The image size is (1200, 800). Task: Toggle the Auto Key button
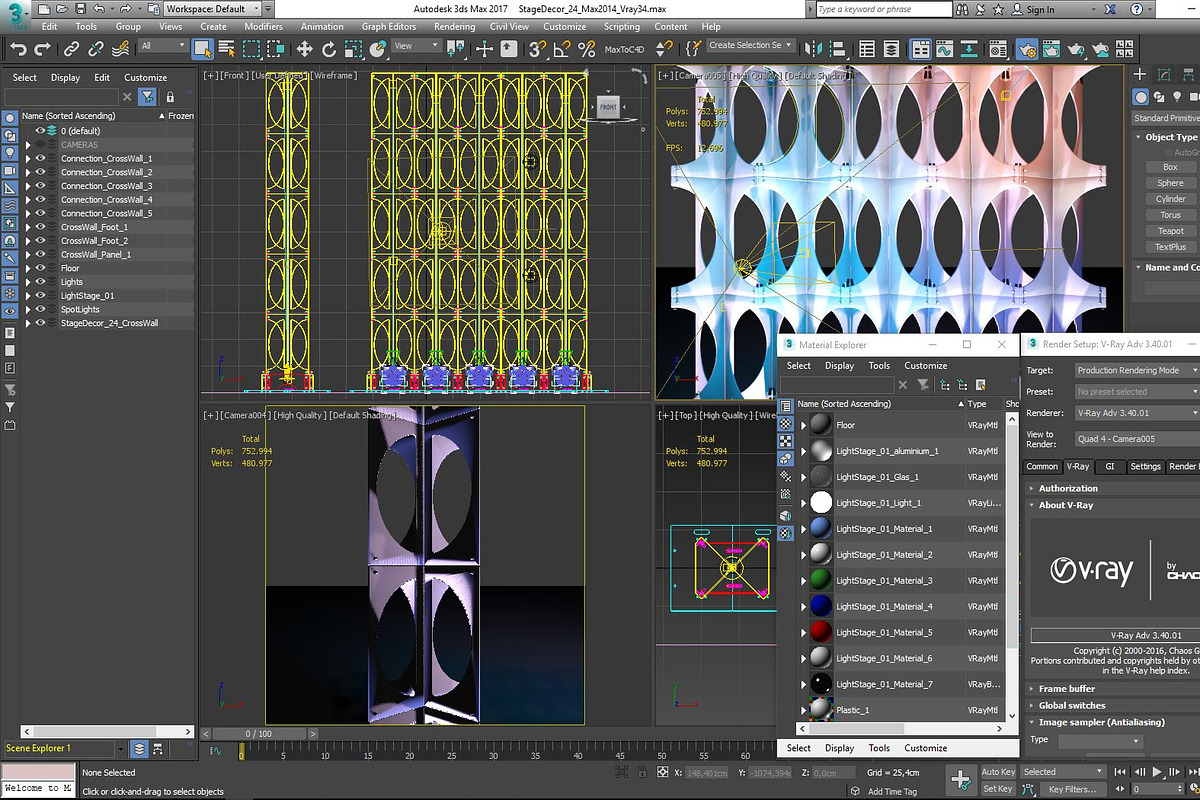998,772
